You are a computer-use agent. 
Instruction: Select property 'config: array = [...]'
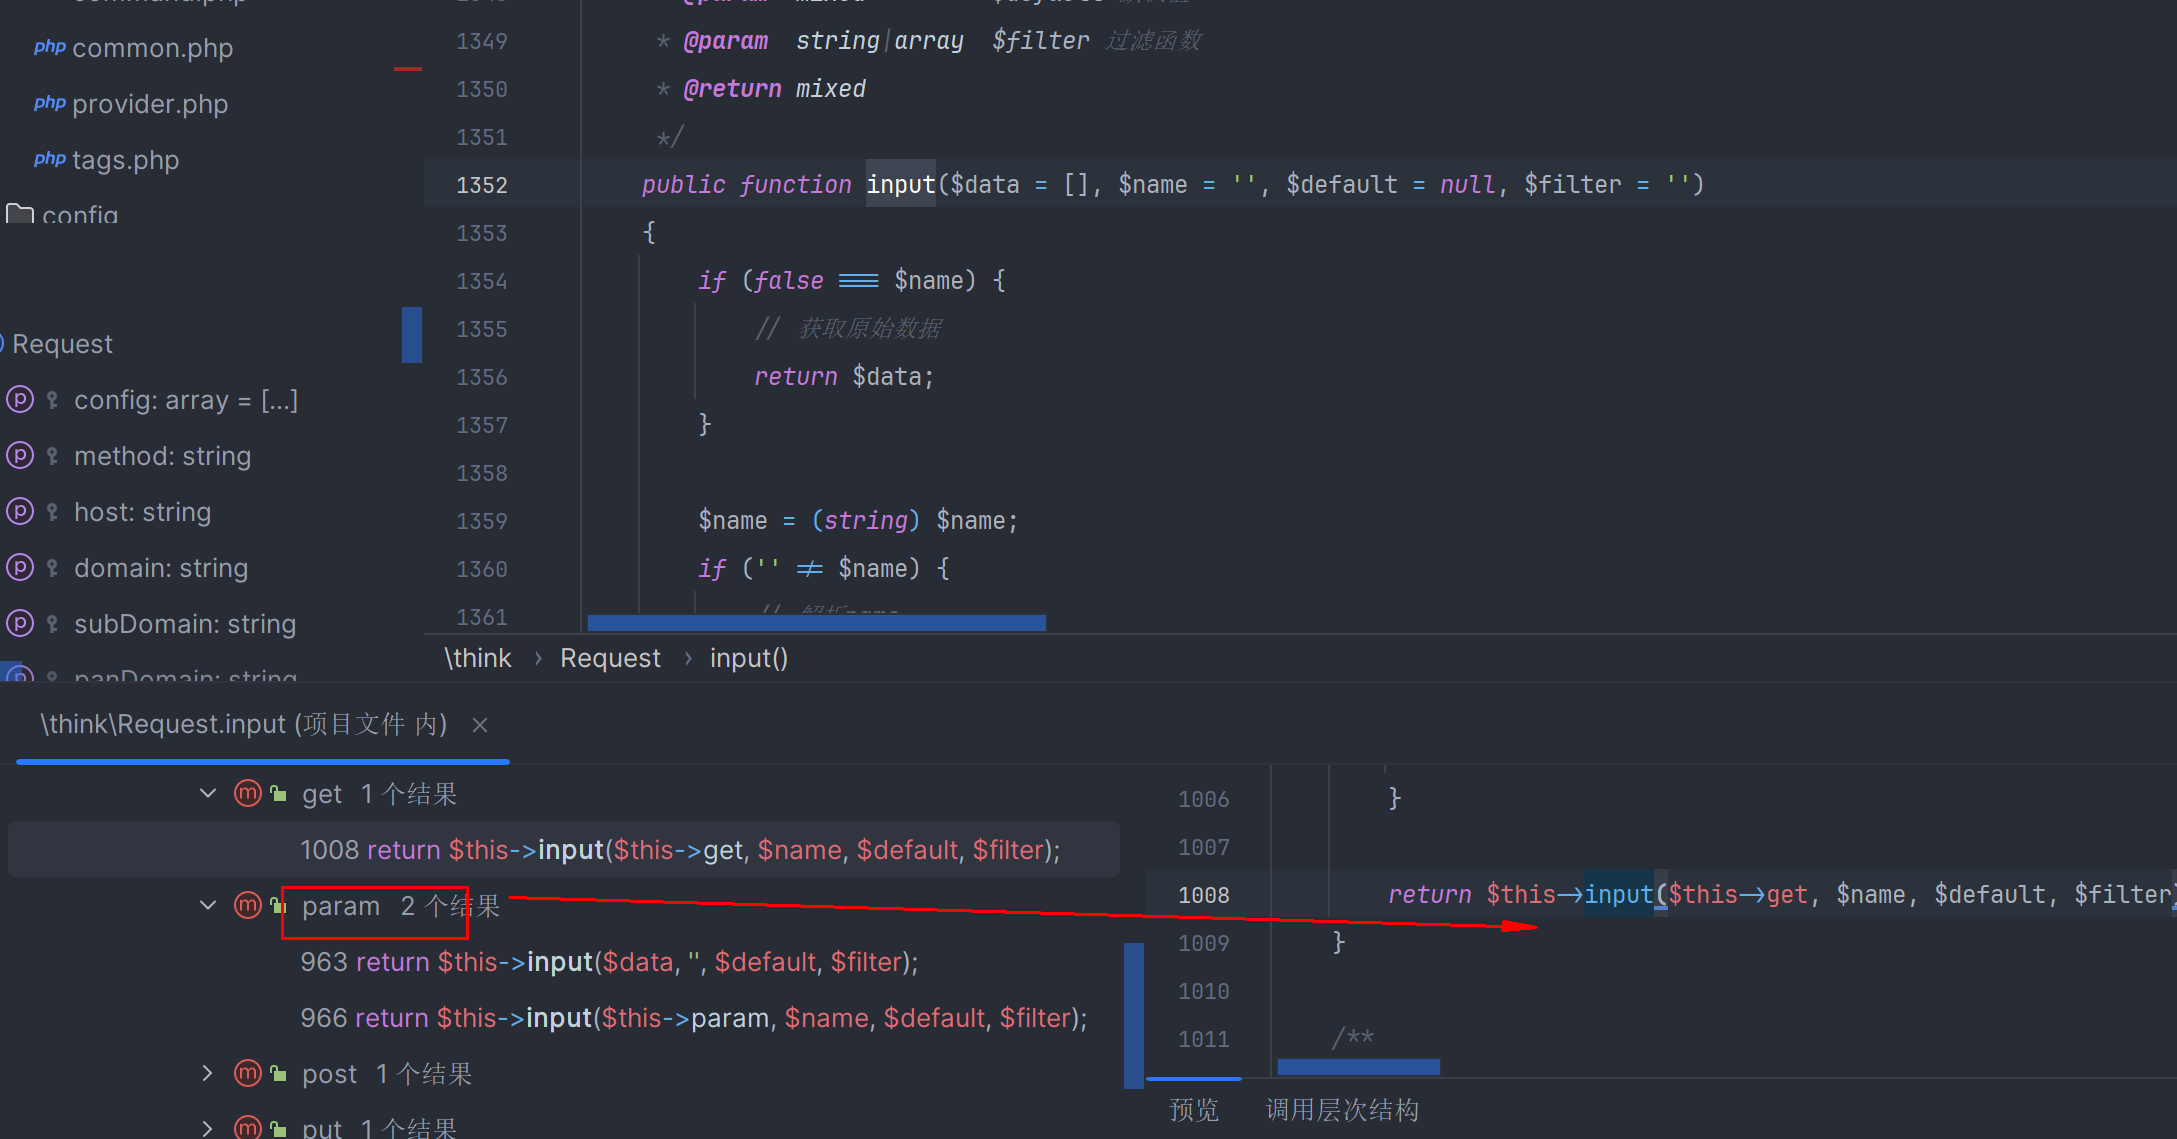pos(186,400)
